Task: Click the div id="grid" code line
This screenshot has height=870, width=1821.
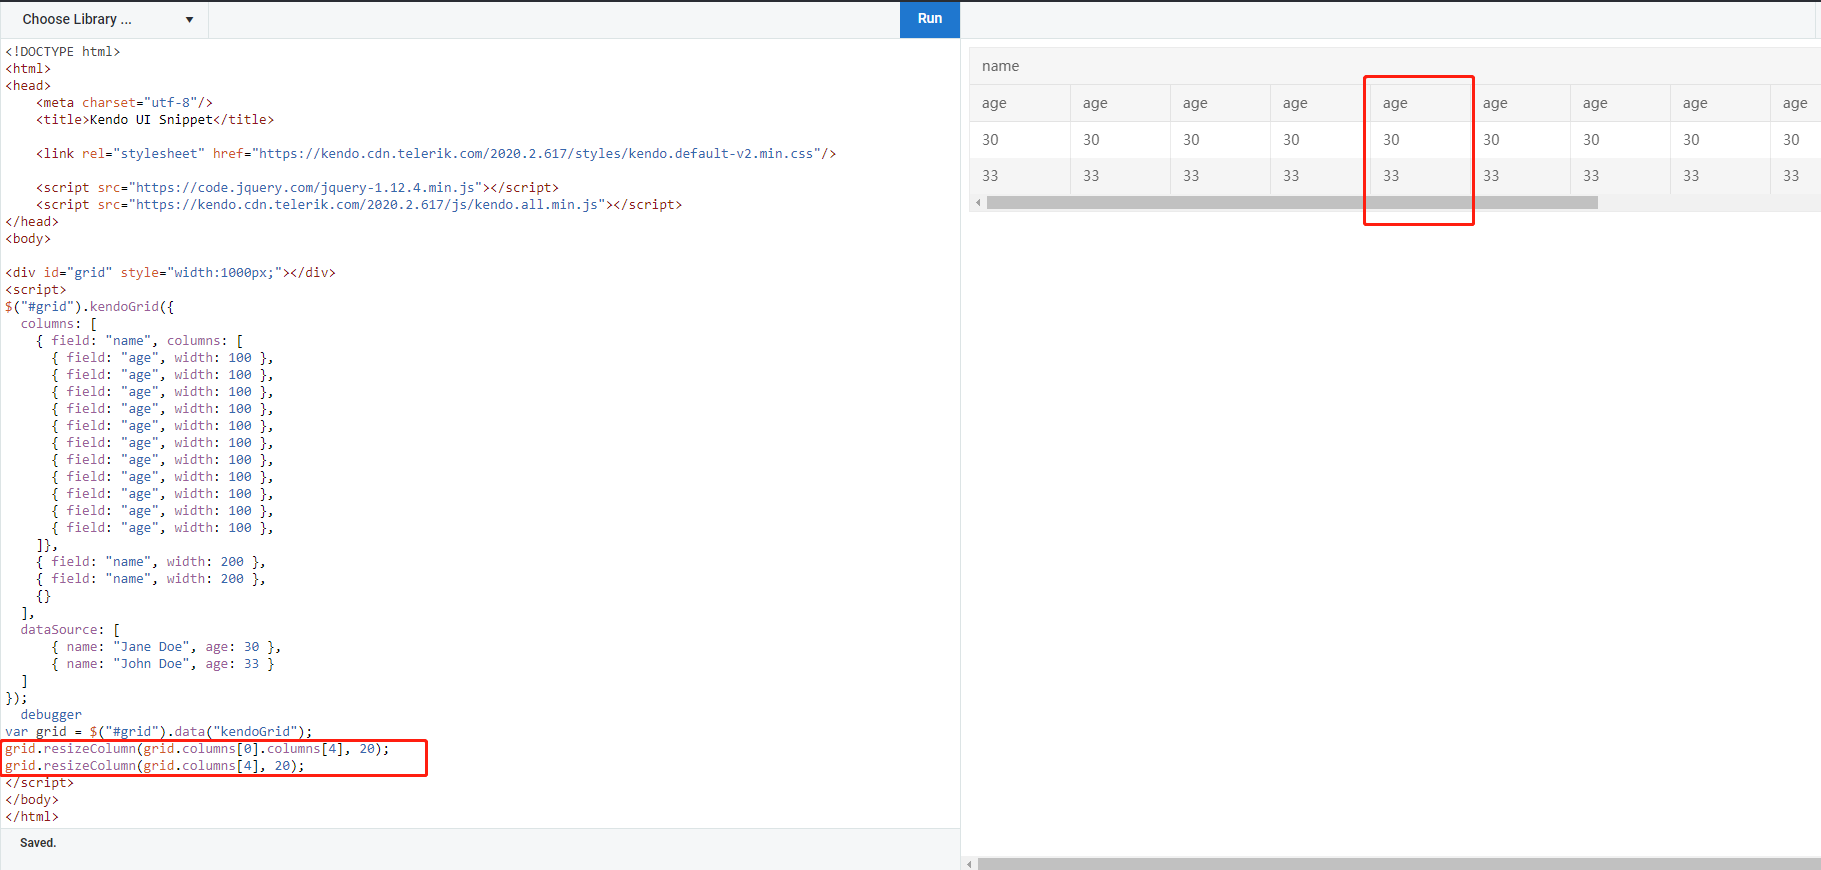Action: click(x=170, y=273)
